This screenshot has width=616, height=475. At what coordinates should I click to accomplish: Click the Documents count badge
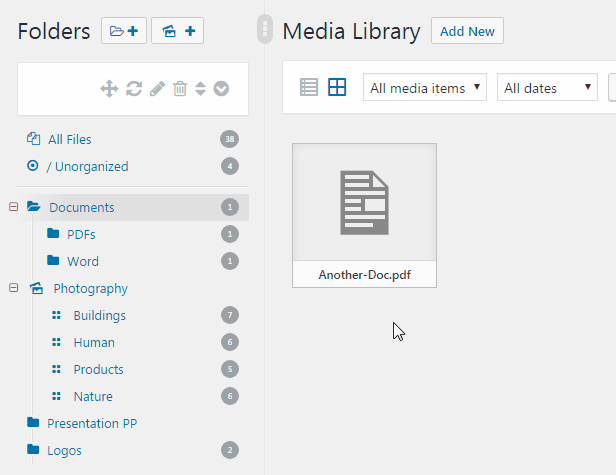pos(230,207)
